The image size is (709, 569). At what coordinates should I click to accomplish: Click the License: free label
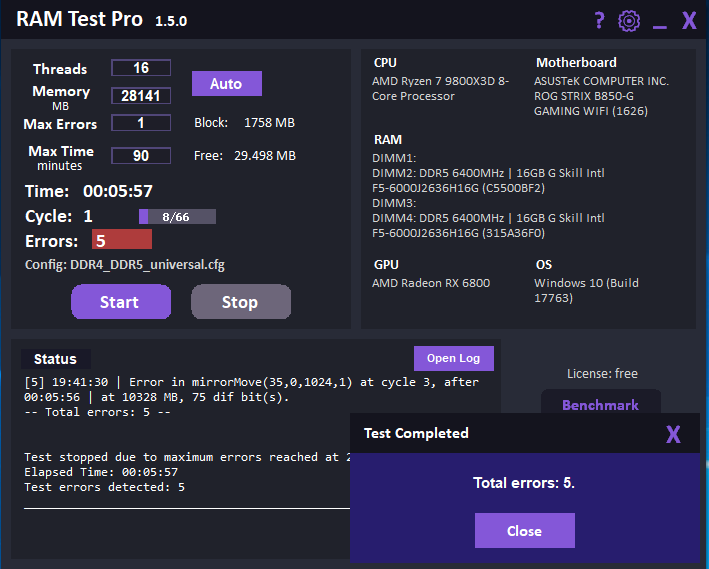click(x=602, y=374)
